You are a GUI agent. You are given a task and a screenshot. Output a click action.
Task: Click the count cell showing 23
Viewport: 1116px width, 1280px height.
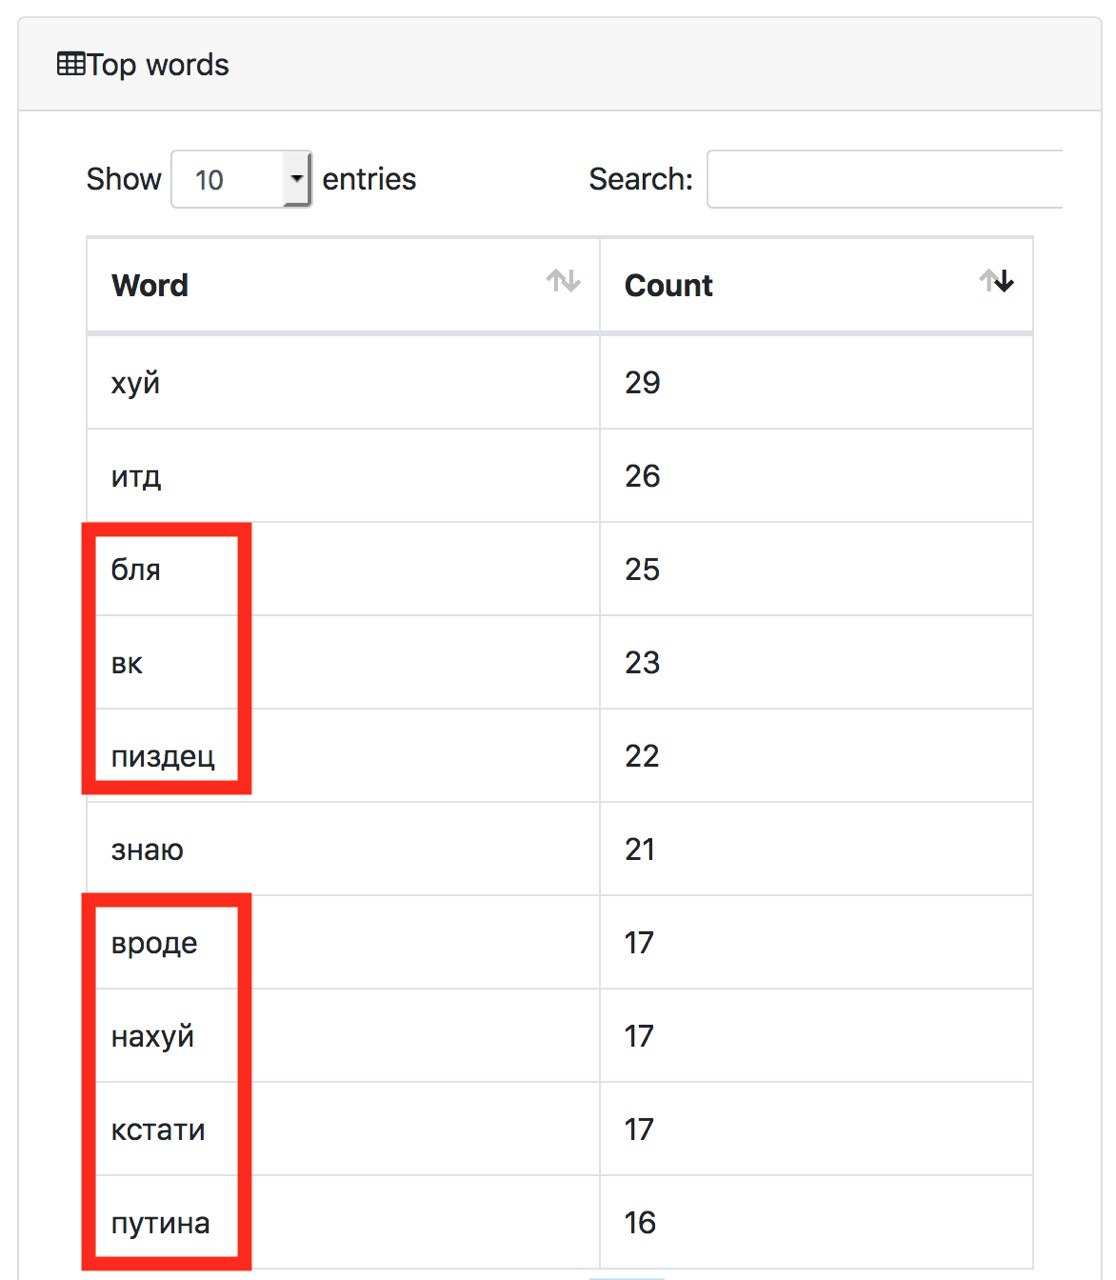(816, 662)
